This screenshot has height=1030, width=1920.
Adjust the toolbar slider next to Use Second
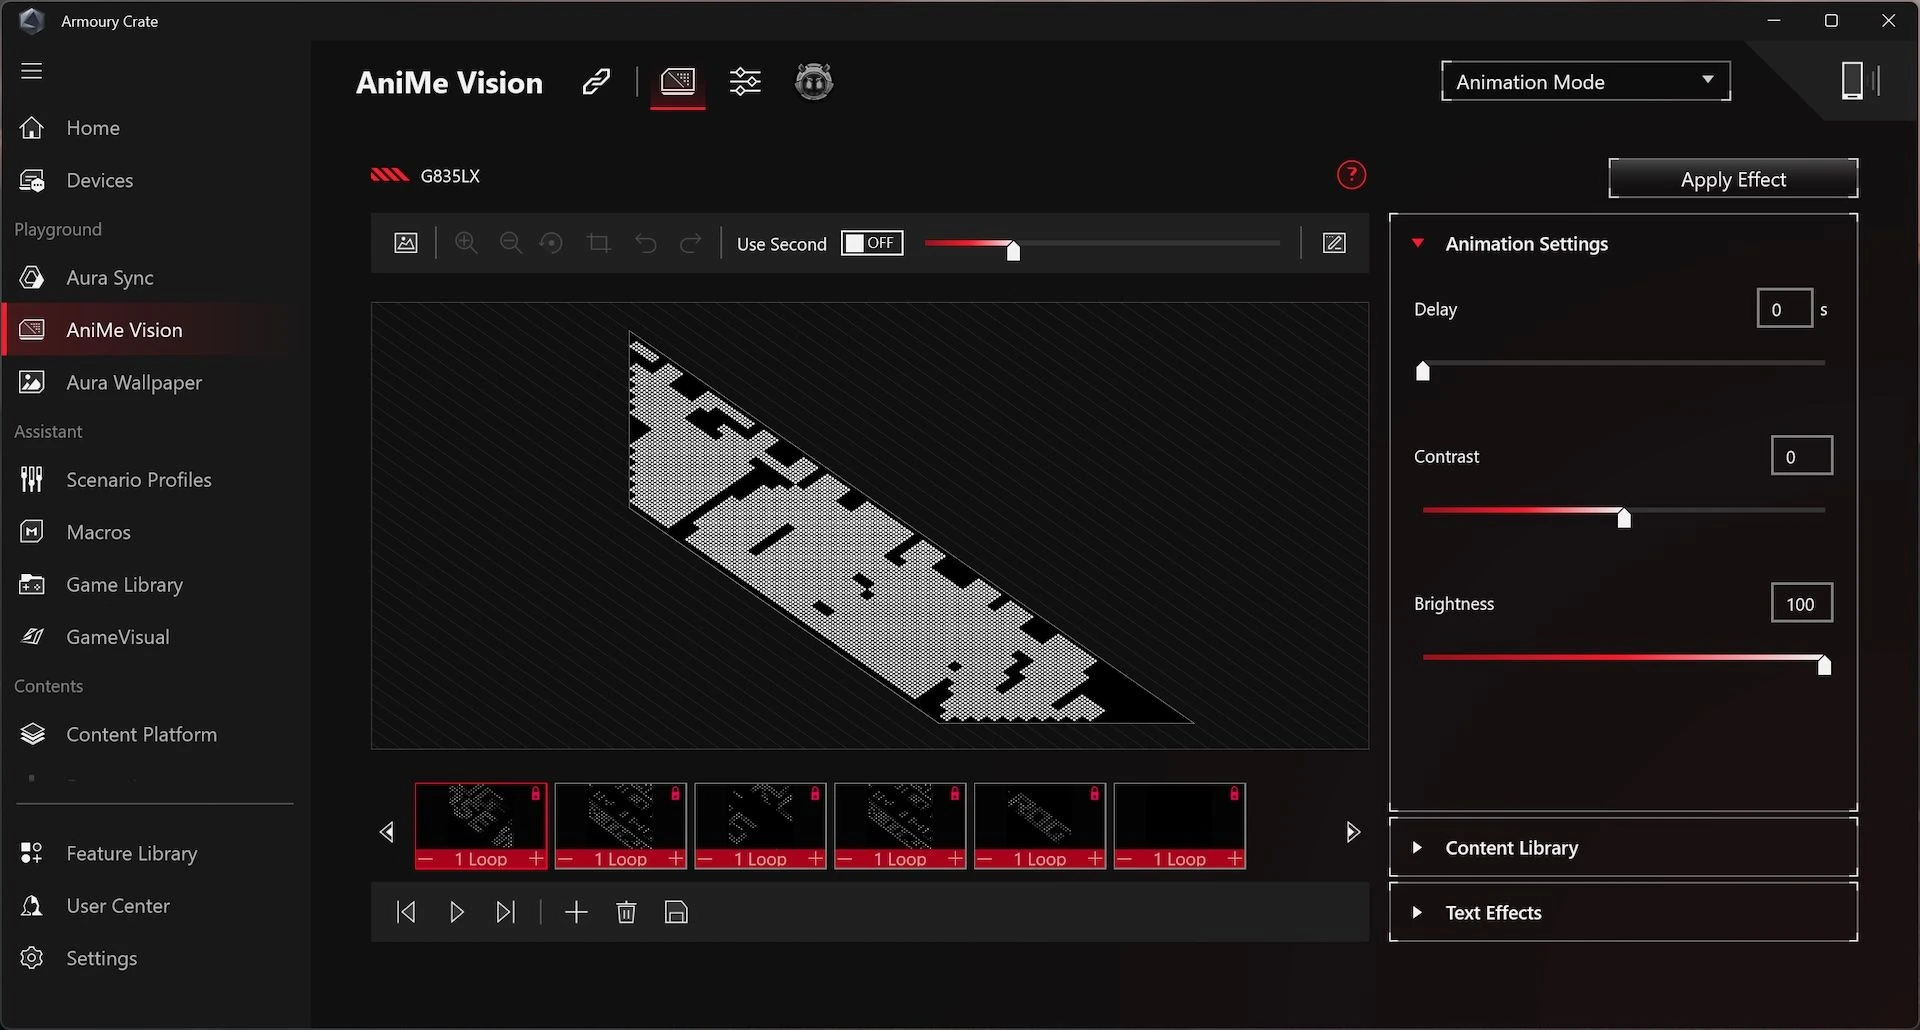pyautogui.click(x=1013, y=249)
